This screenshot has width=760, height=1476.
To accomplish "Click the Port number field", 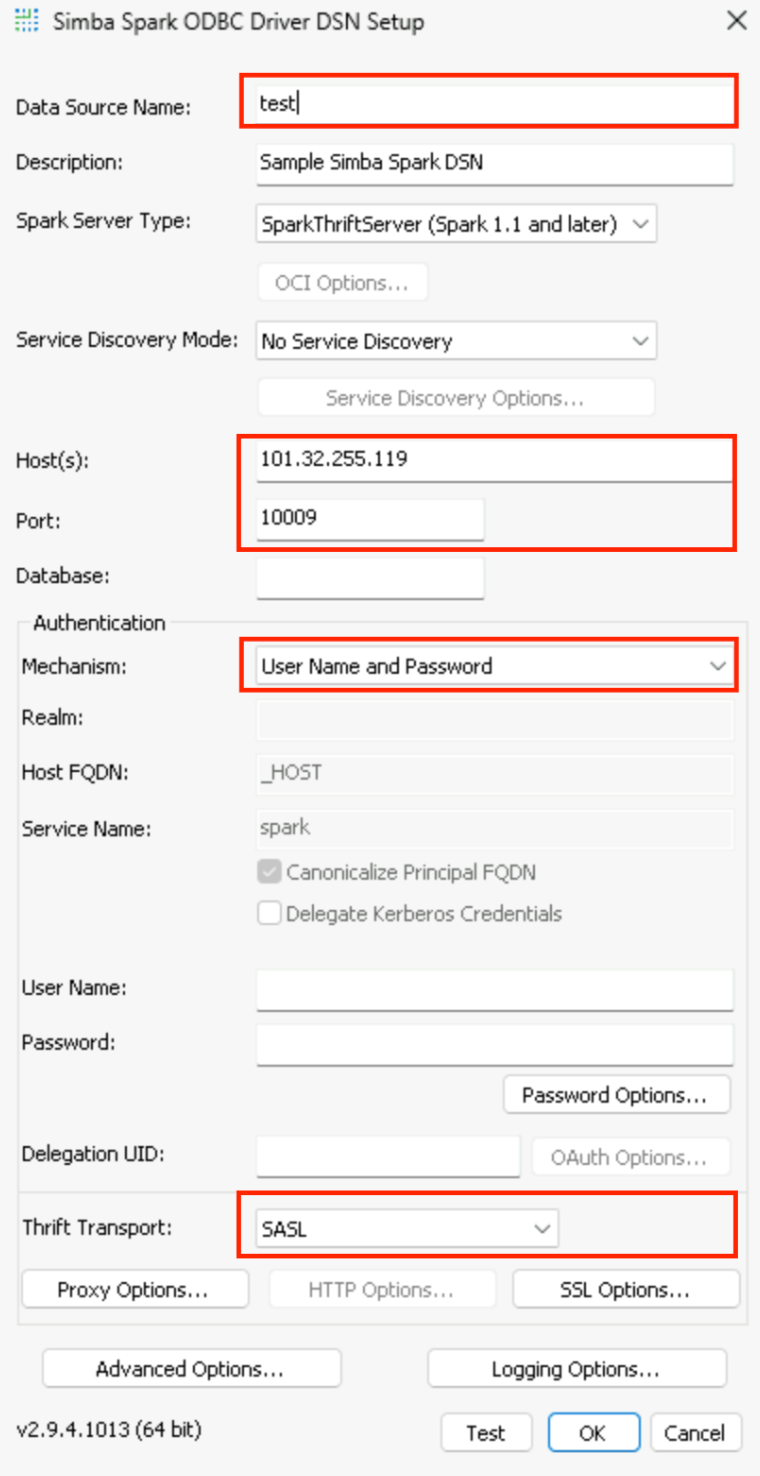I will 370,518.
